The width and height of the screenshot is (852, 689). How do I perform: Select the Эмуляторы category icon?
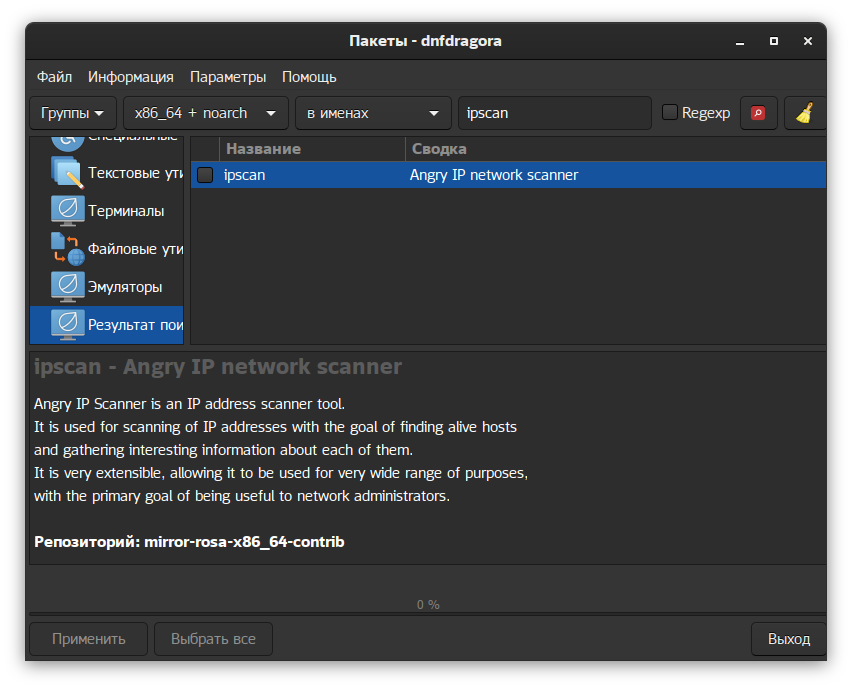point(67,287)
